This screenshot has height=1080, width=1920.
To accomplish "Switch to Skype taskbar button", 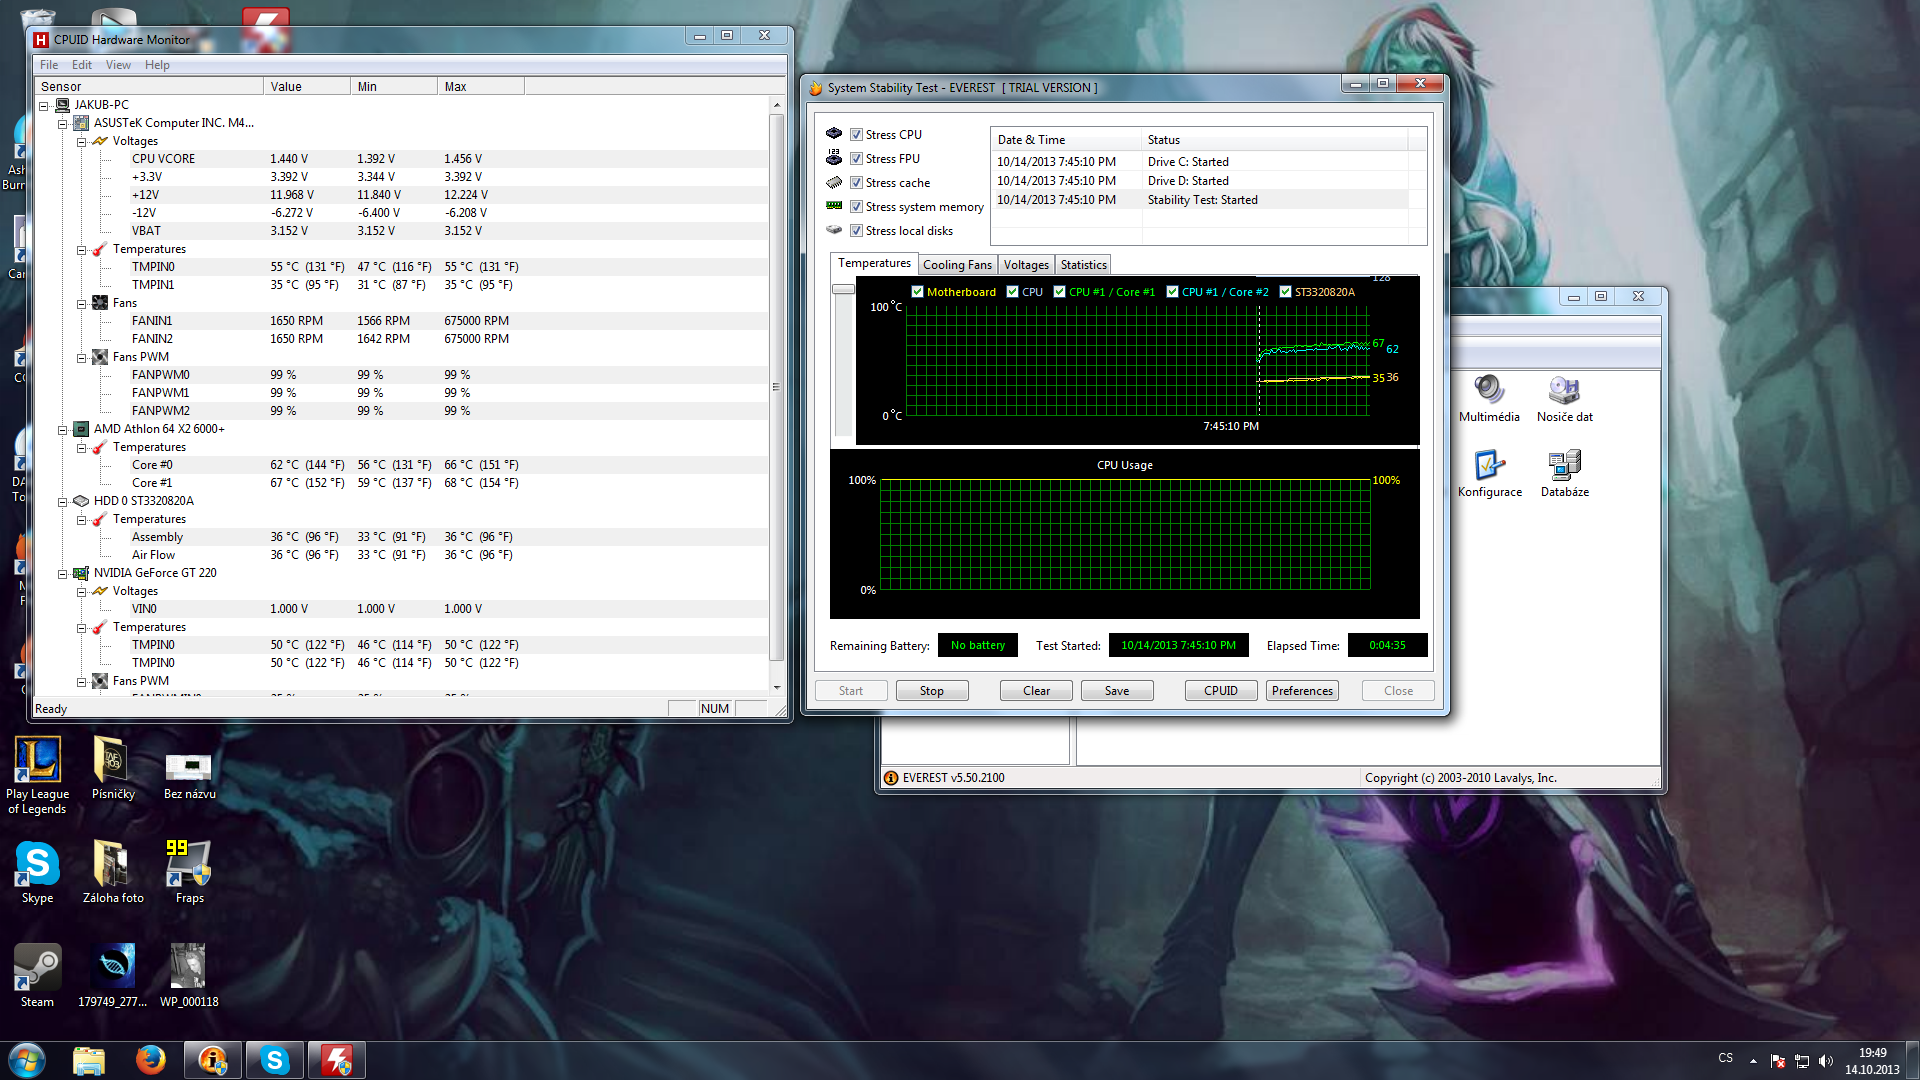I will point(275,1060).
